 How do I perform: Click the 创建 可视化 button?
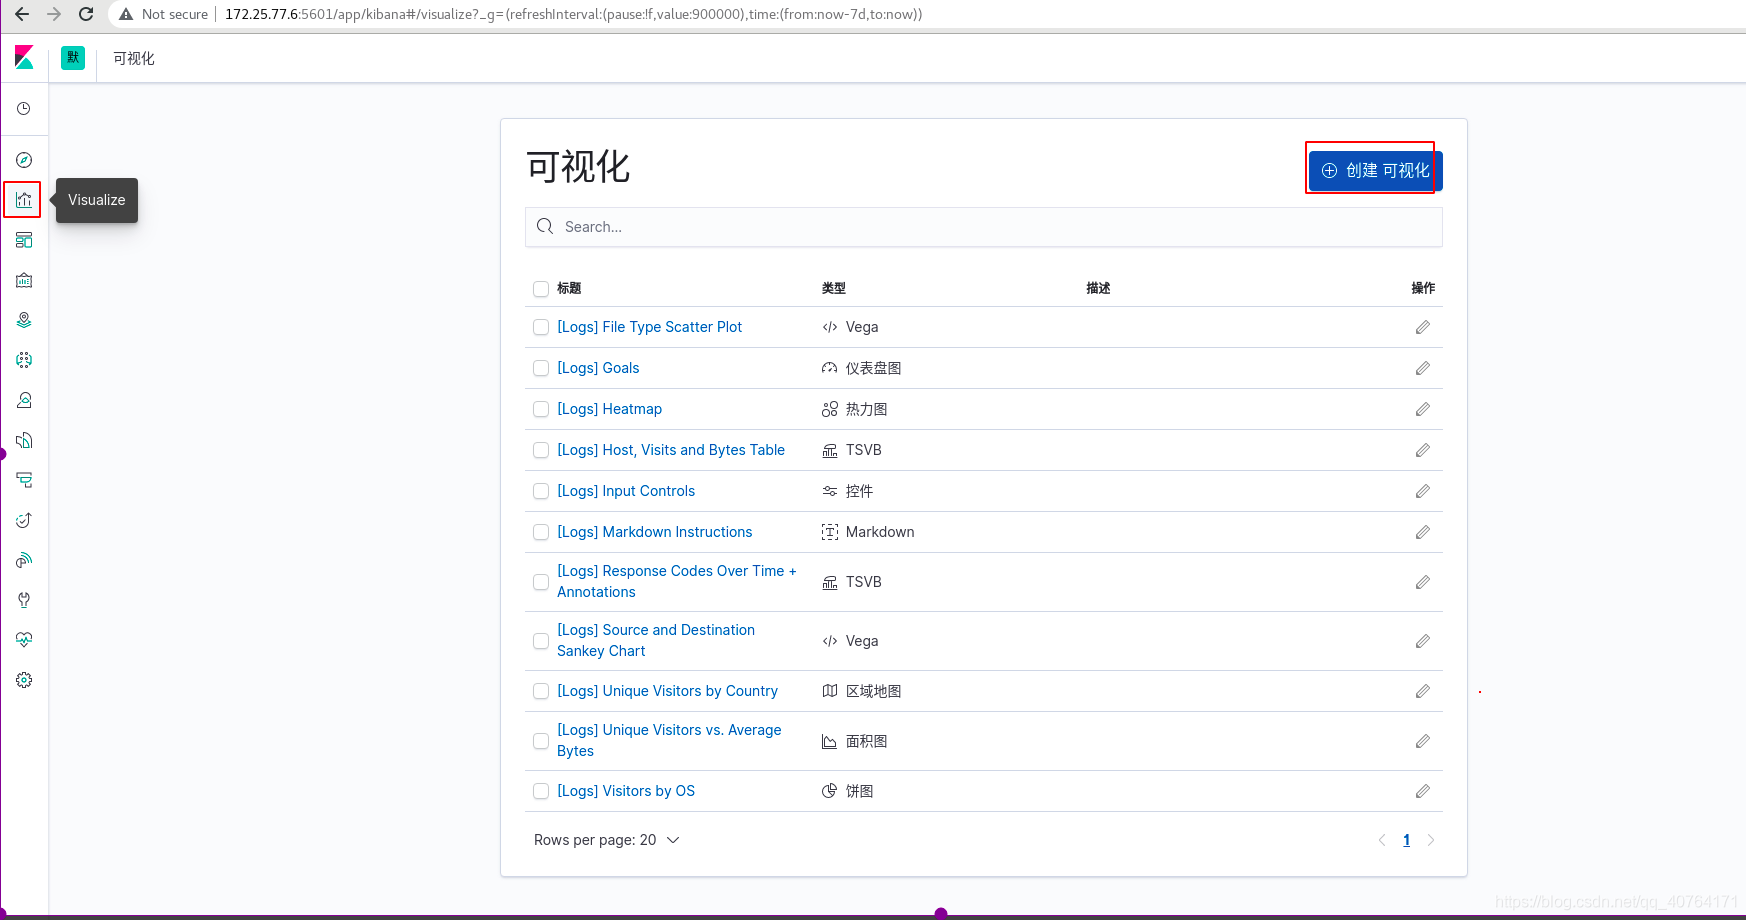coord(1376,171)
